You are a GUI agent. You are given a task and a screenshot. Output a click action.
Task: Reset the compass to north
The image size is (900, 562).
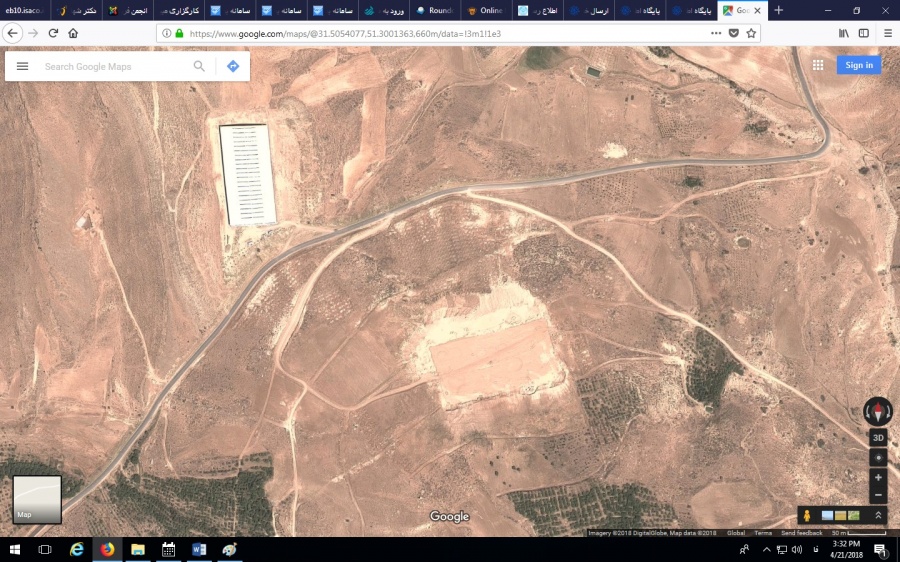click(878, 411)
